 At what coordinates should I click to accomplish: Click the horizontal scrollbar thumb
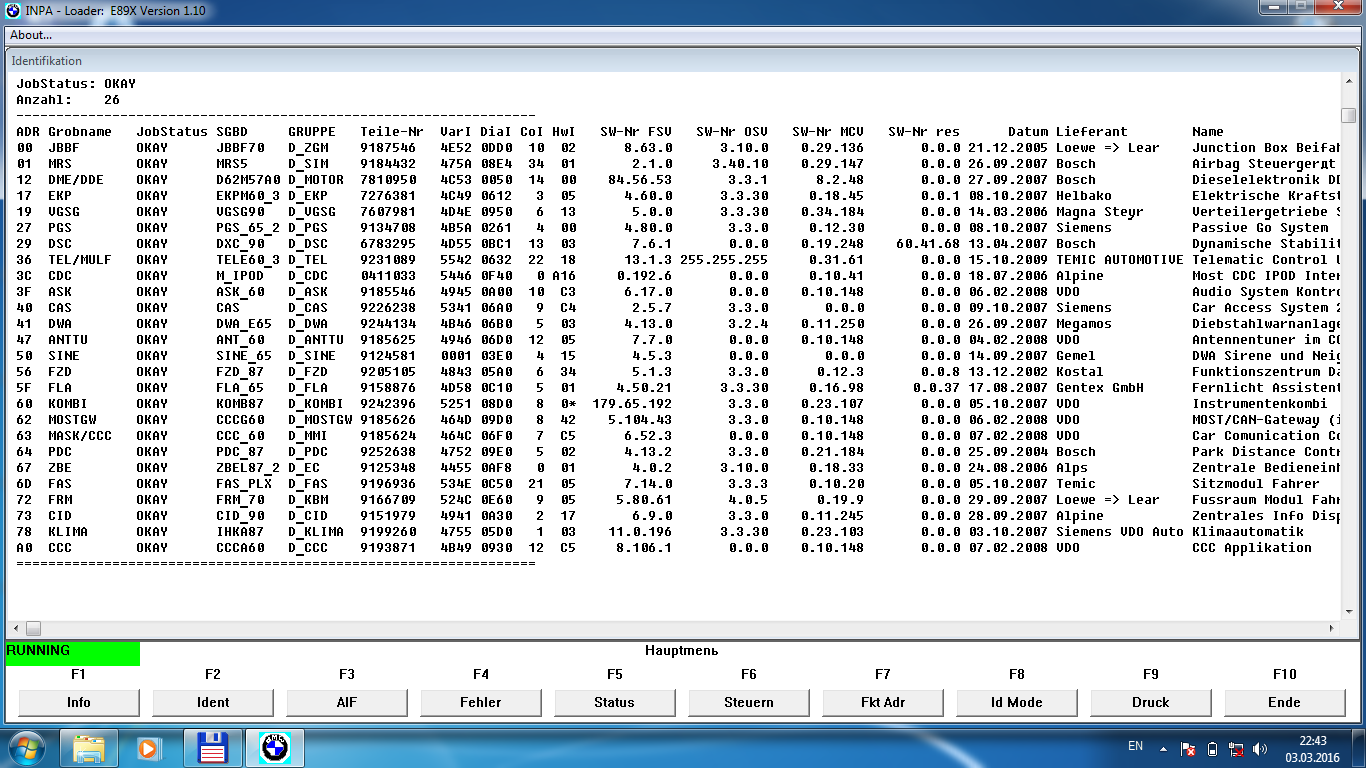point(33,629)
